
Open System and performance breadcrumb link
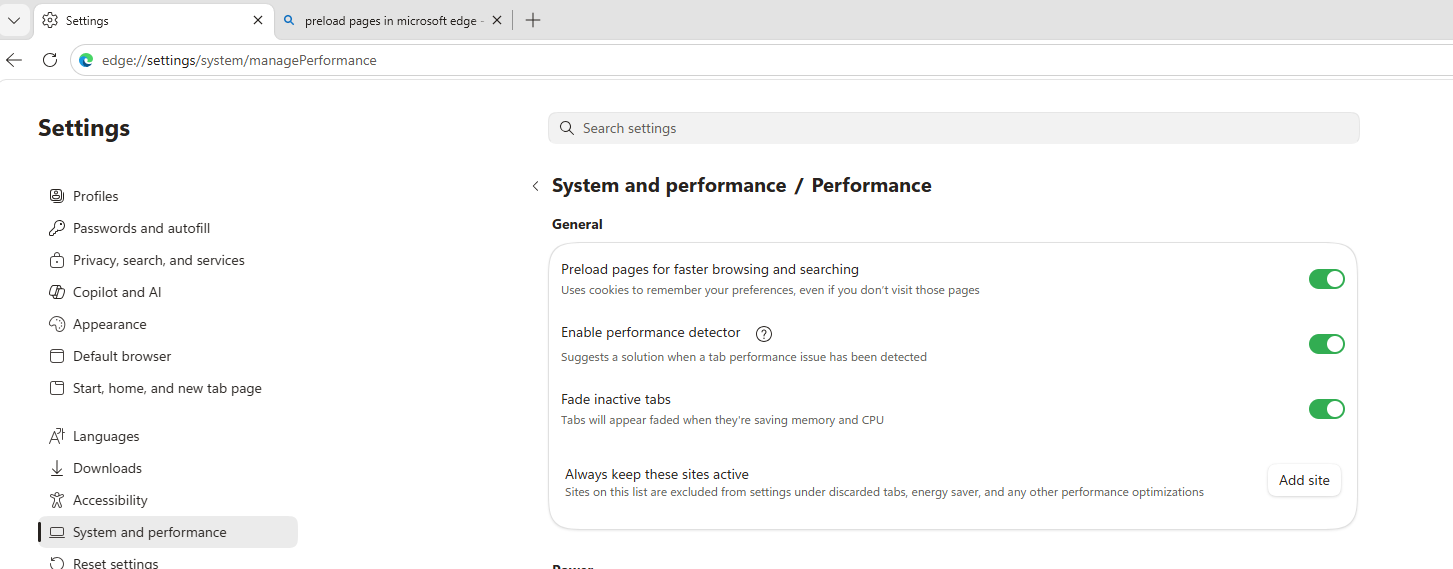coord(669,185)
